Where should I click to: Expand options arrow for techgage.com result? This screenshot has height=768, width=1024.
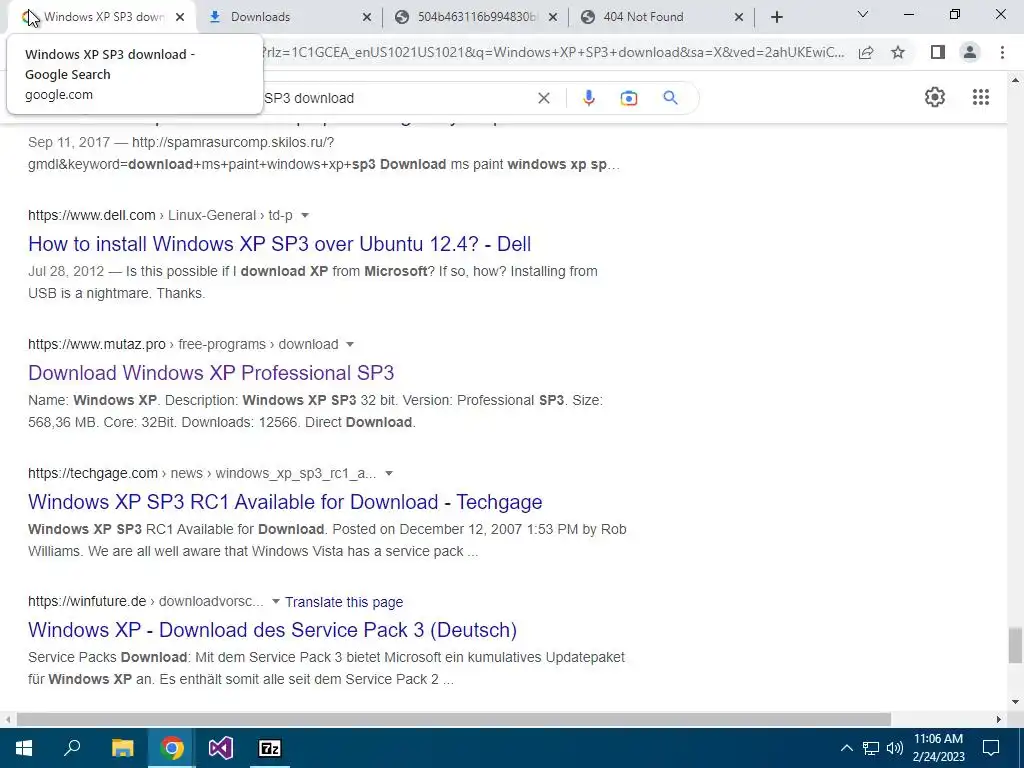[389, 473]
